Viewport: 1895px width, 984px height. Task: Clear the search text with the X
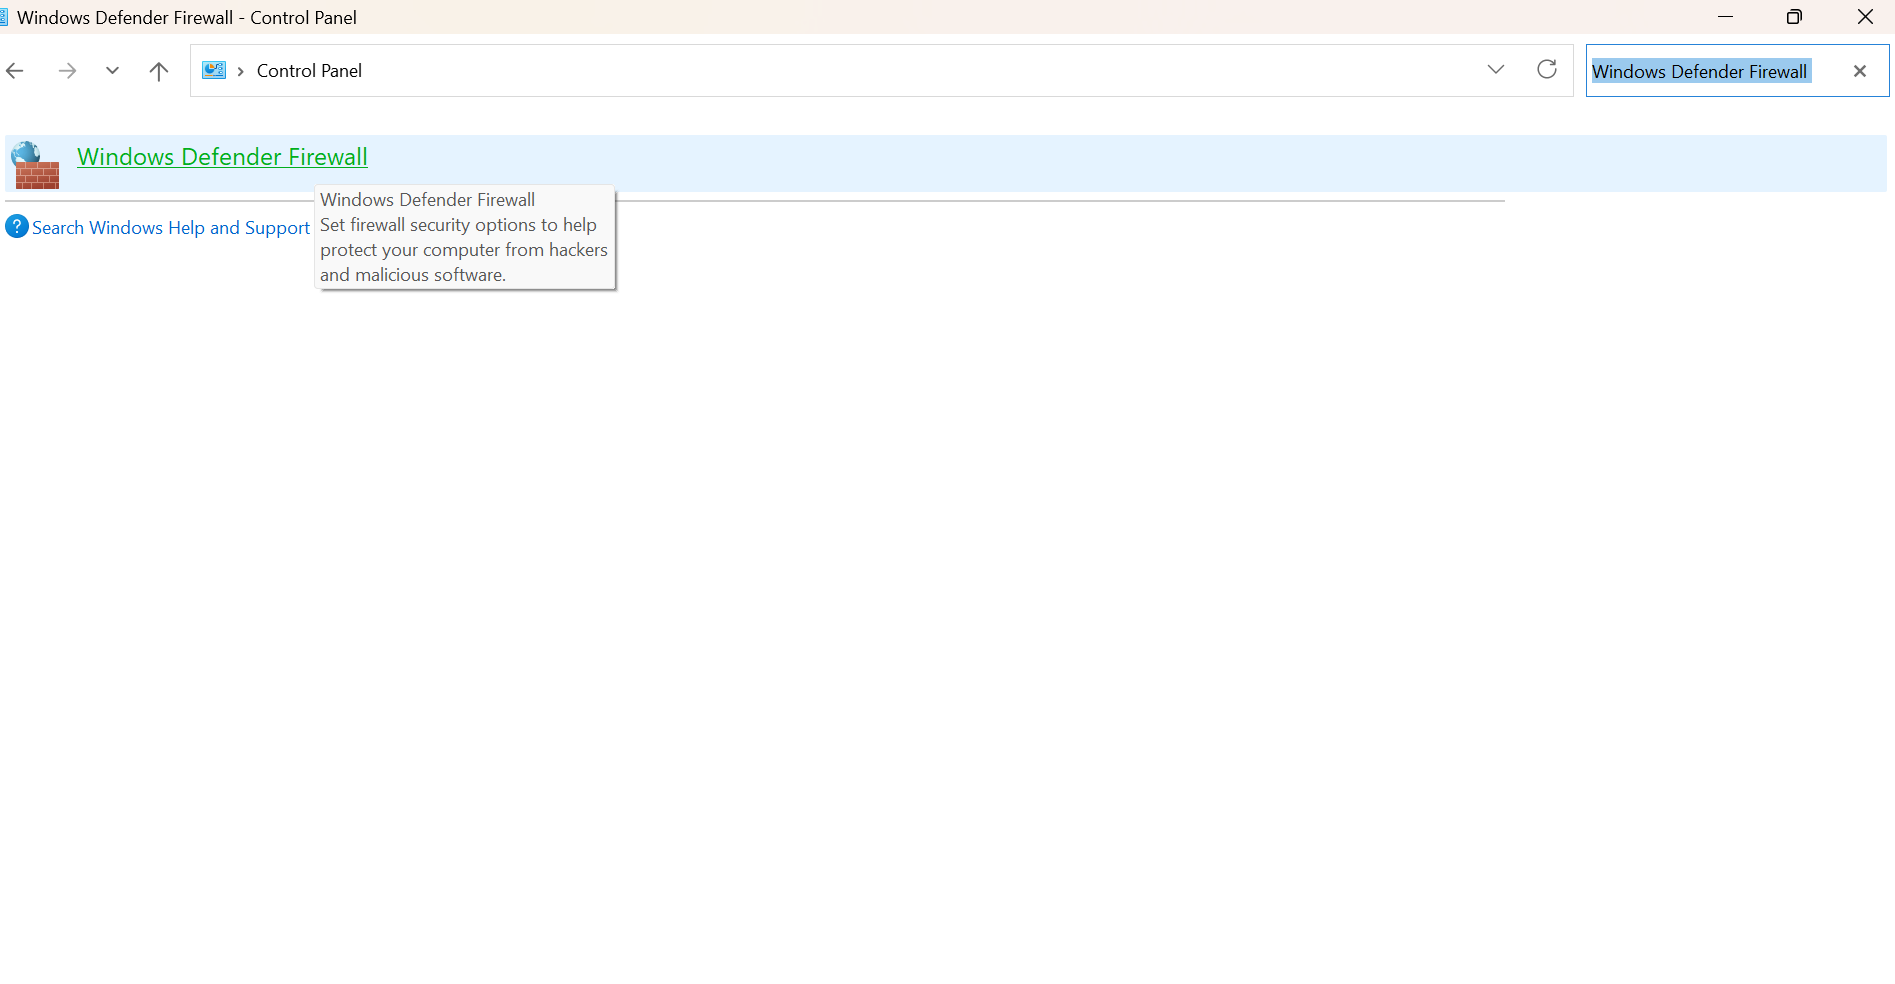click(x=1860, y=71)
